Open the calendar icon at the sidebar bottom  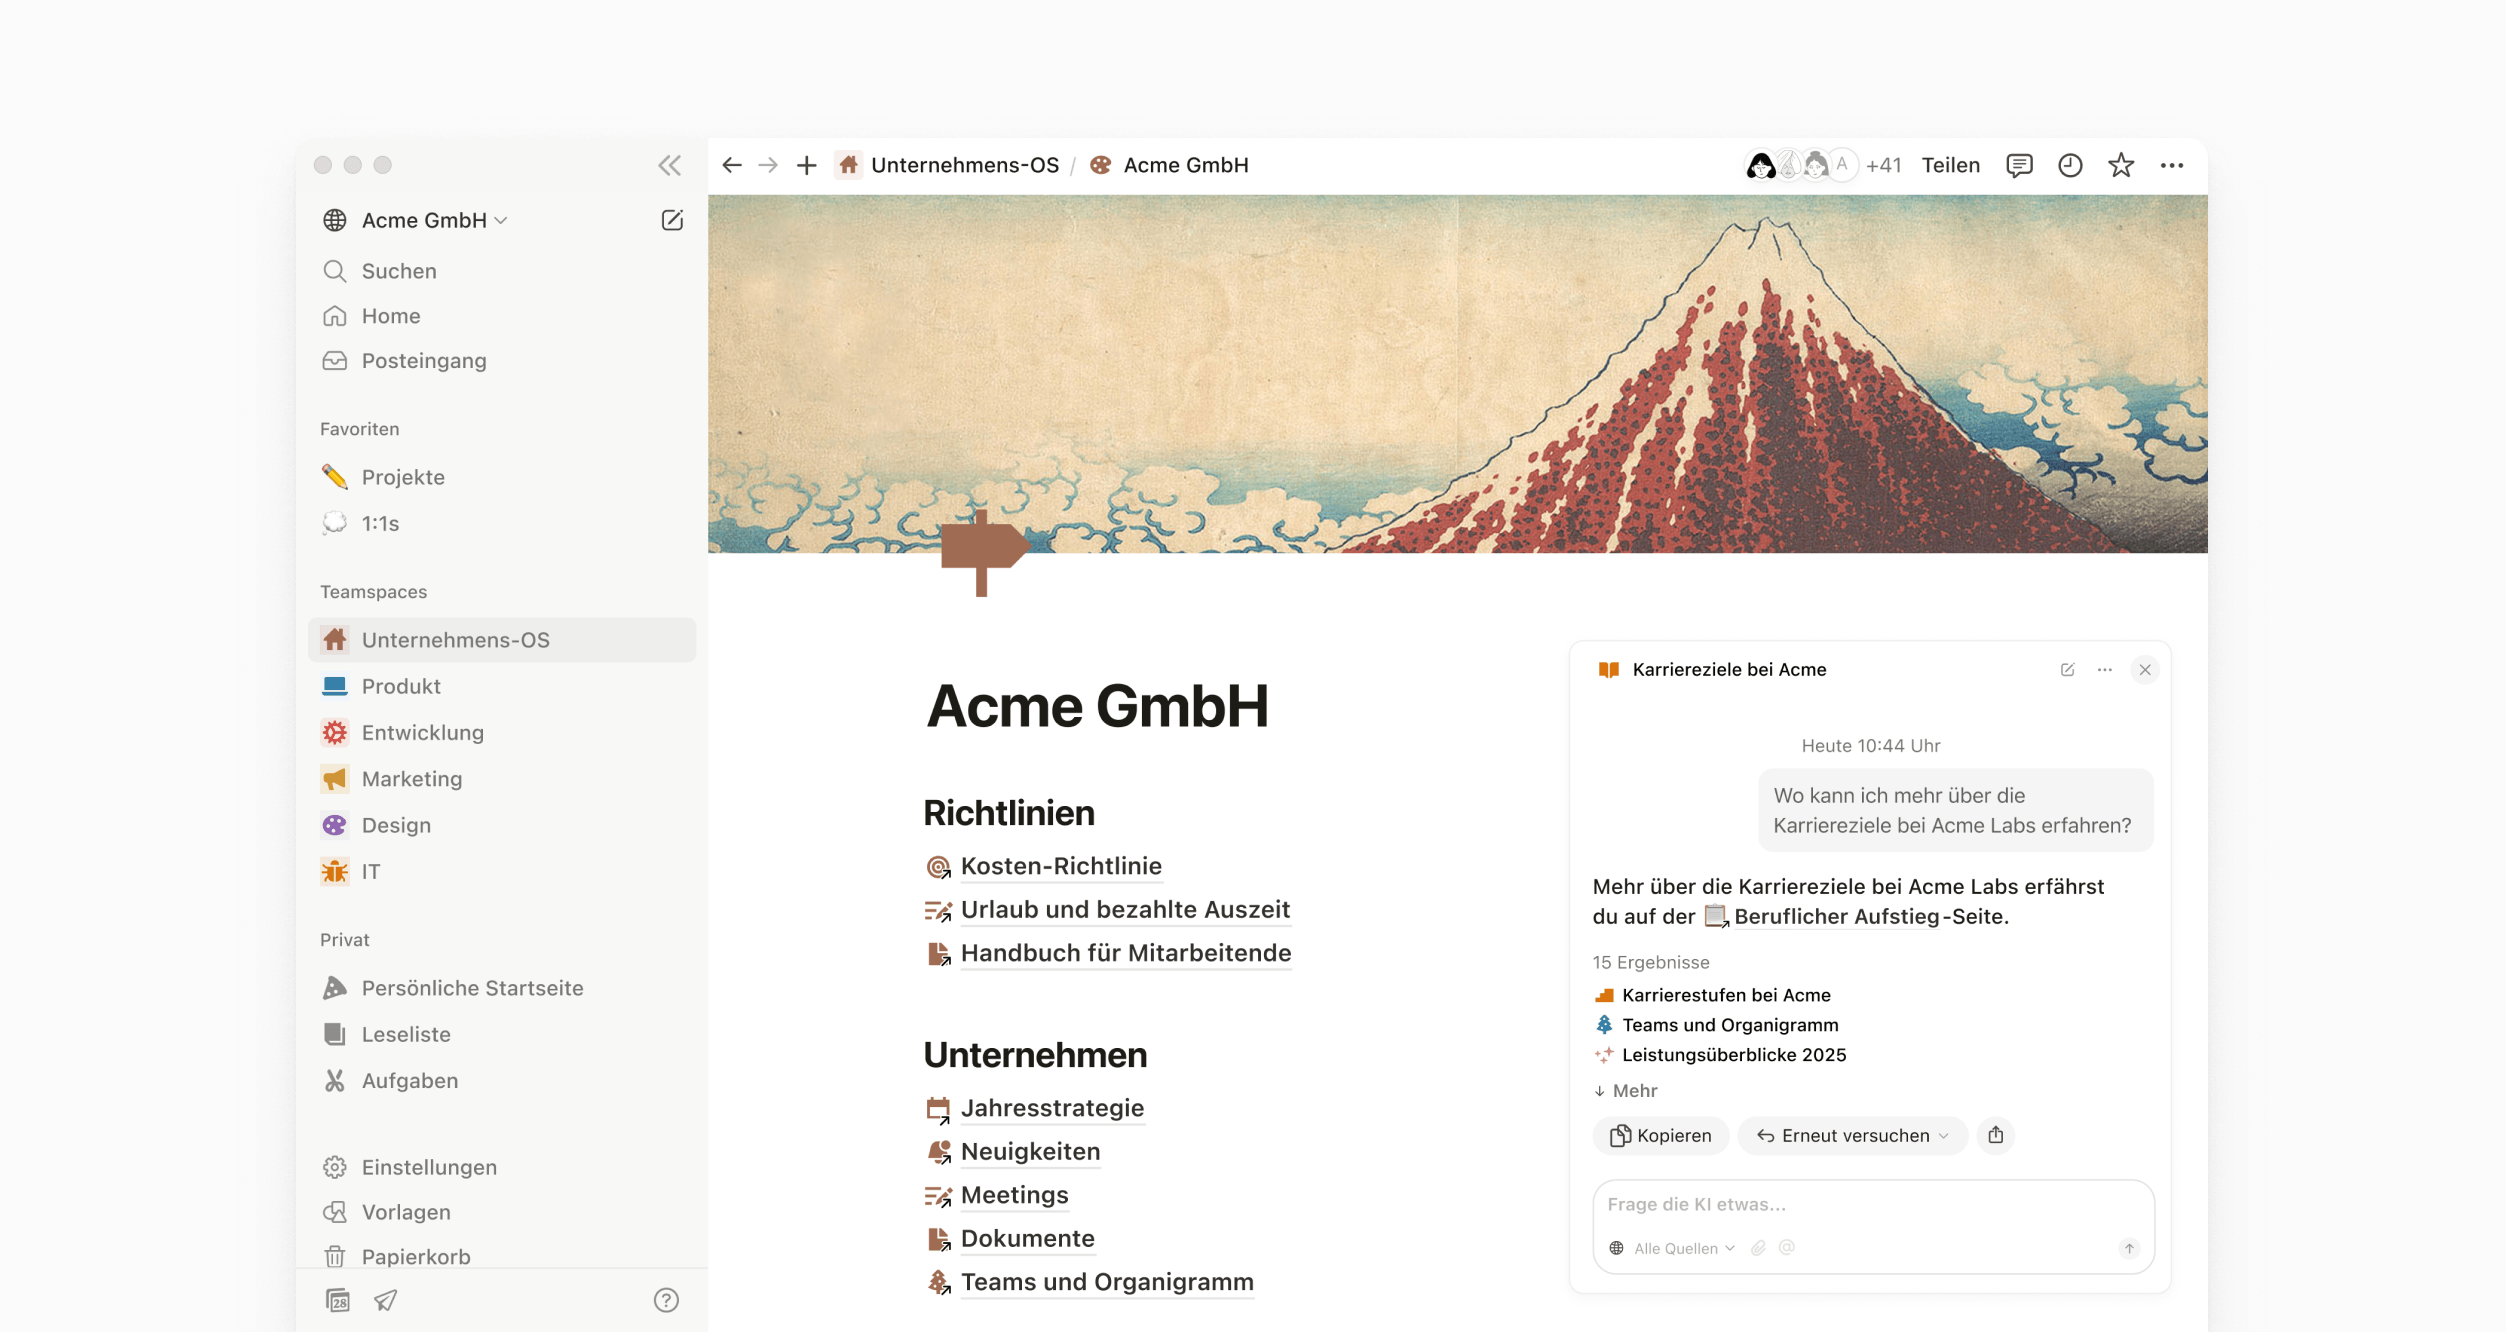click(338, 1300)
